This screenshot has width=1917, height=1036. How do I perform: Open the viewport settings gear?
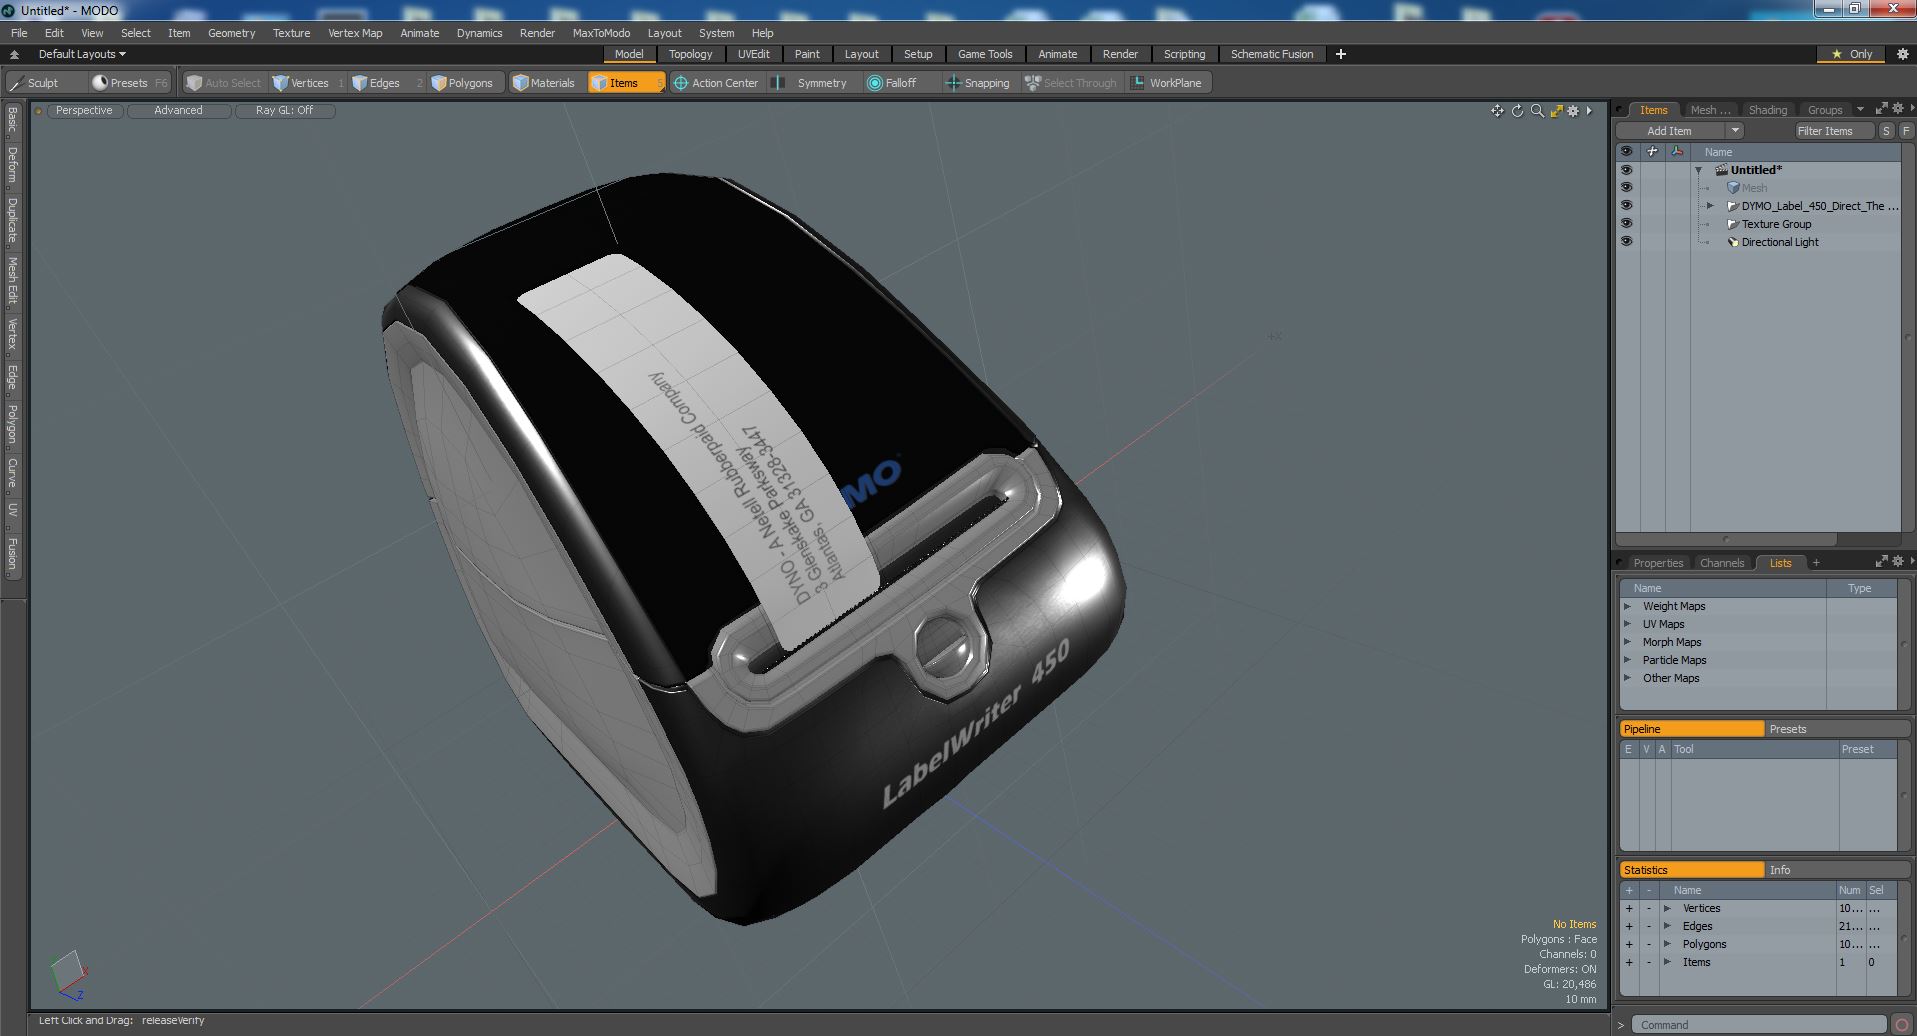(1573, 111)
